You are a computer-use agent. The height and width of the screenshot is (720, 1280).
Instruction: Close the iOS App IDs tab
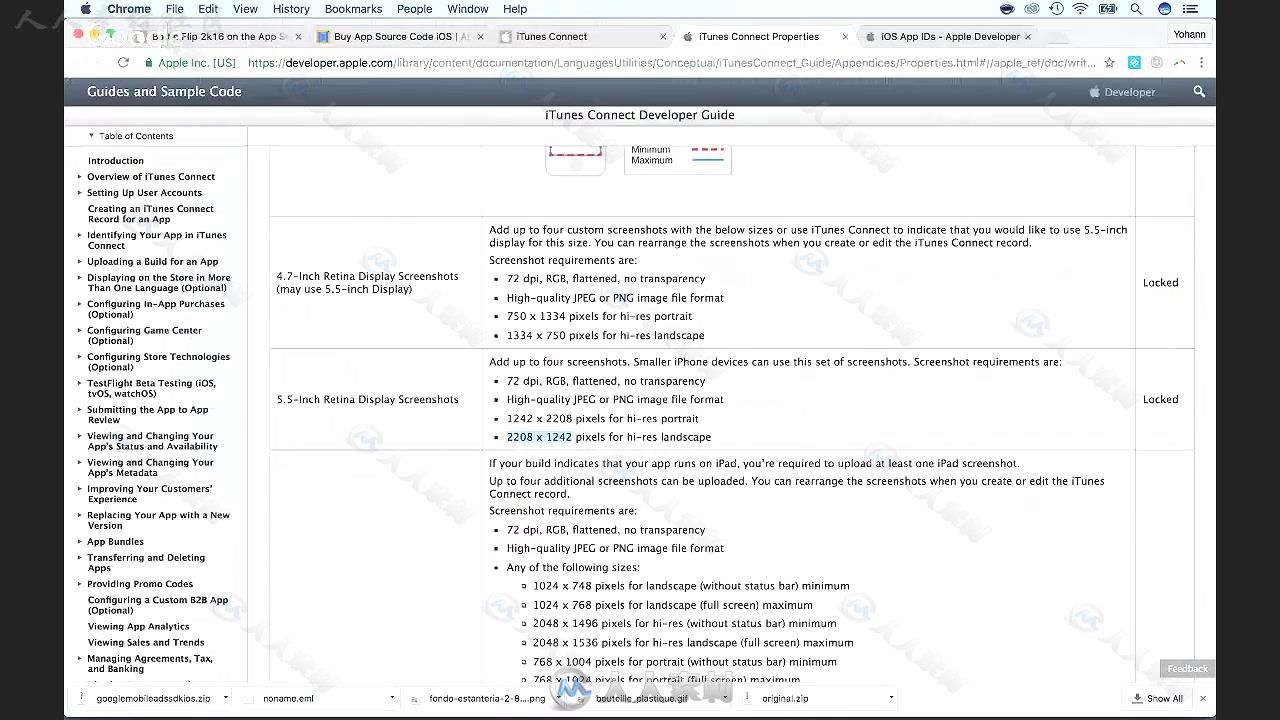tap(1027, 36)
